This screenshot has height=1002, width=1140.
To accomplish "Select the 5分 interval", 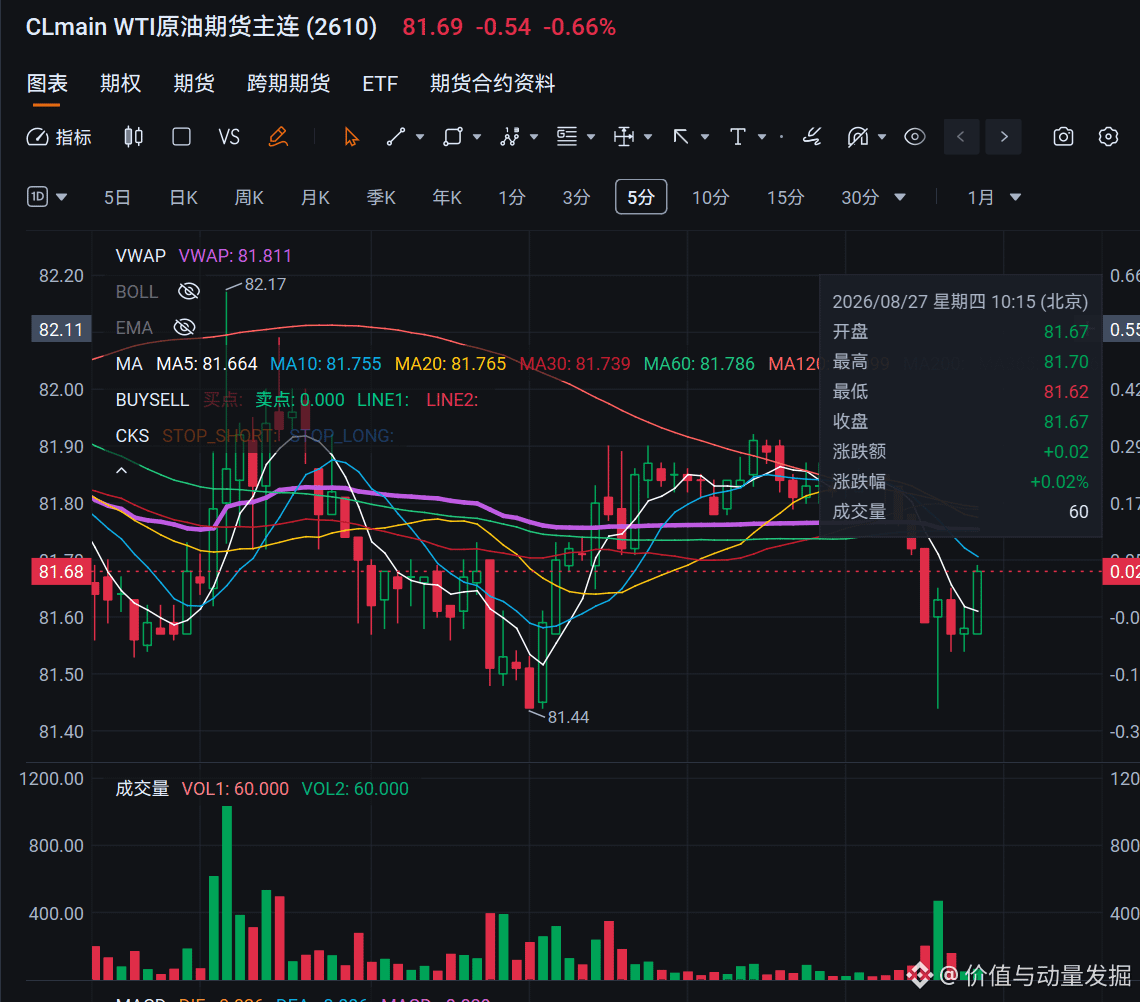I will [x=641, y=197].
